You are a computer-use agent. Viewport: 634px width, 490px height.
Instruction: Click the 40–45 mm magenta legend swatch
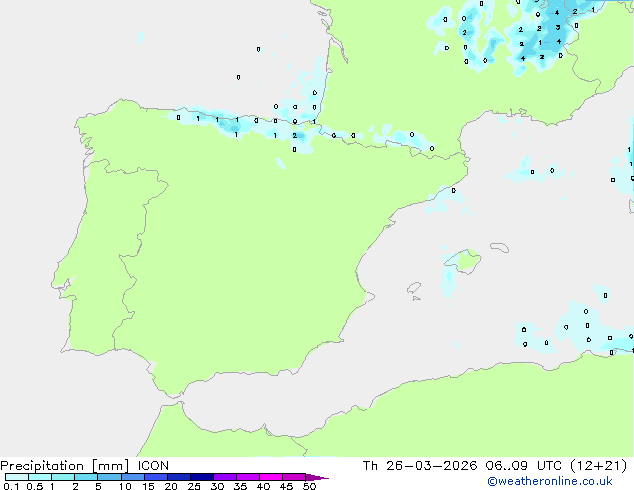[x=271, y=477]
